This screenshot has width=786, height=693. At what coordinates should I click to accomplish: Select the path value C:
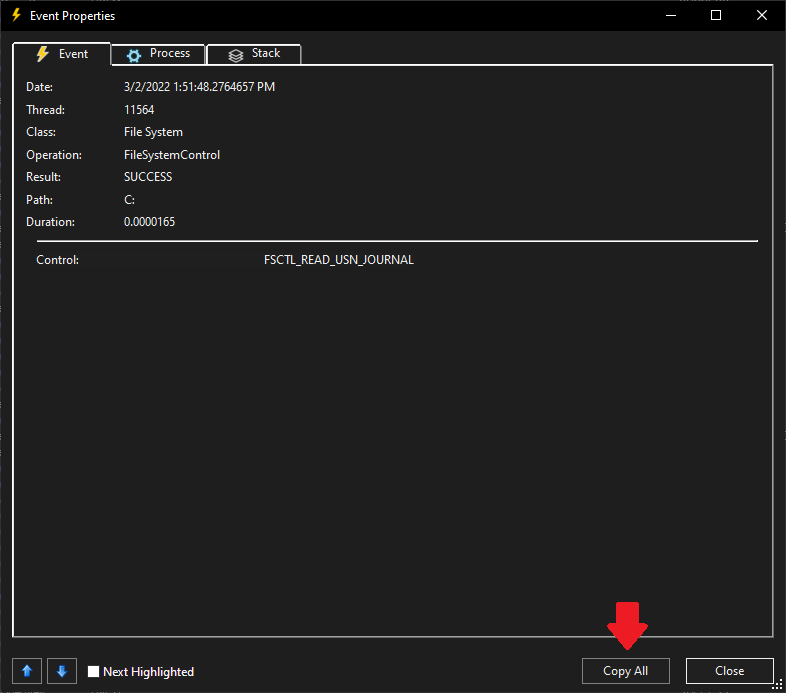pos(129,200)
